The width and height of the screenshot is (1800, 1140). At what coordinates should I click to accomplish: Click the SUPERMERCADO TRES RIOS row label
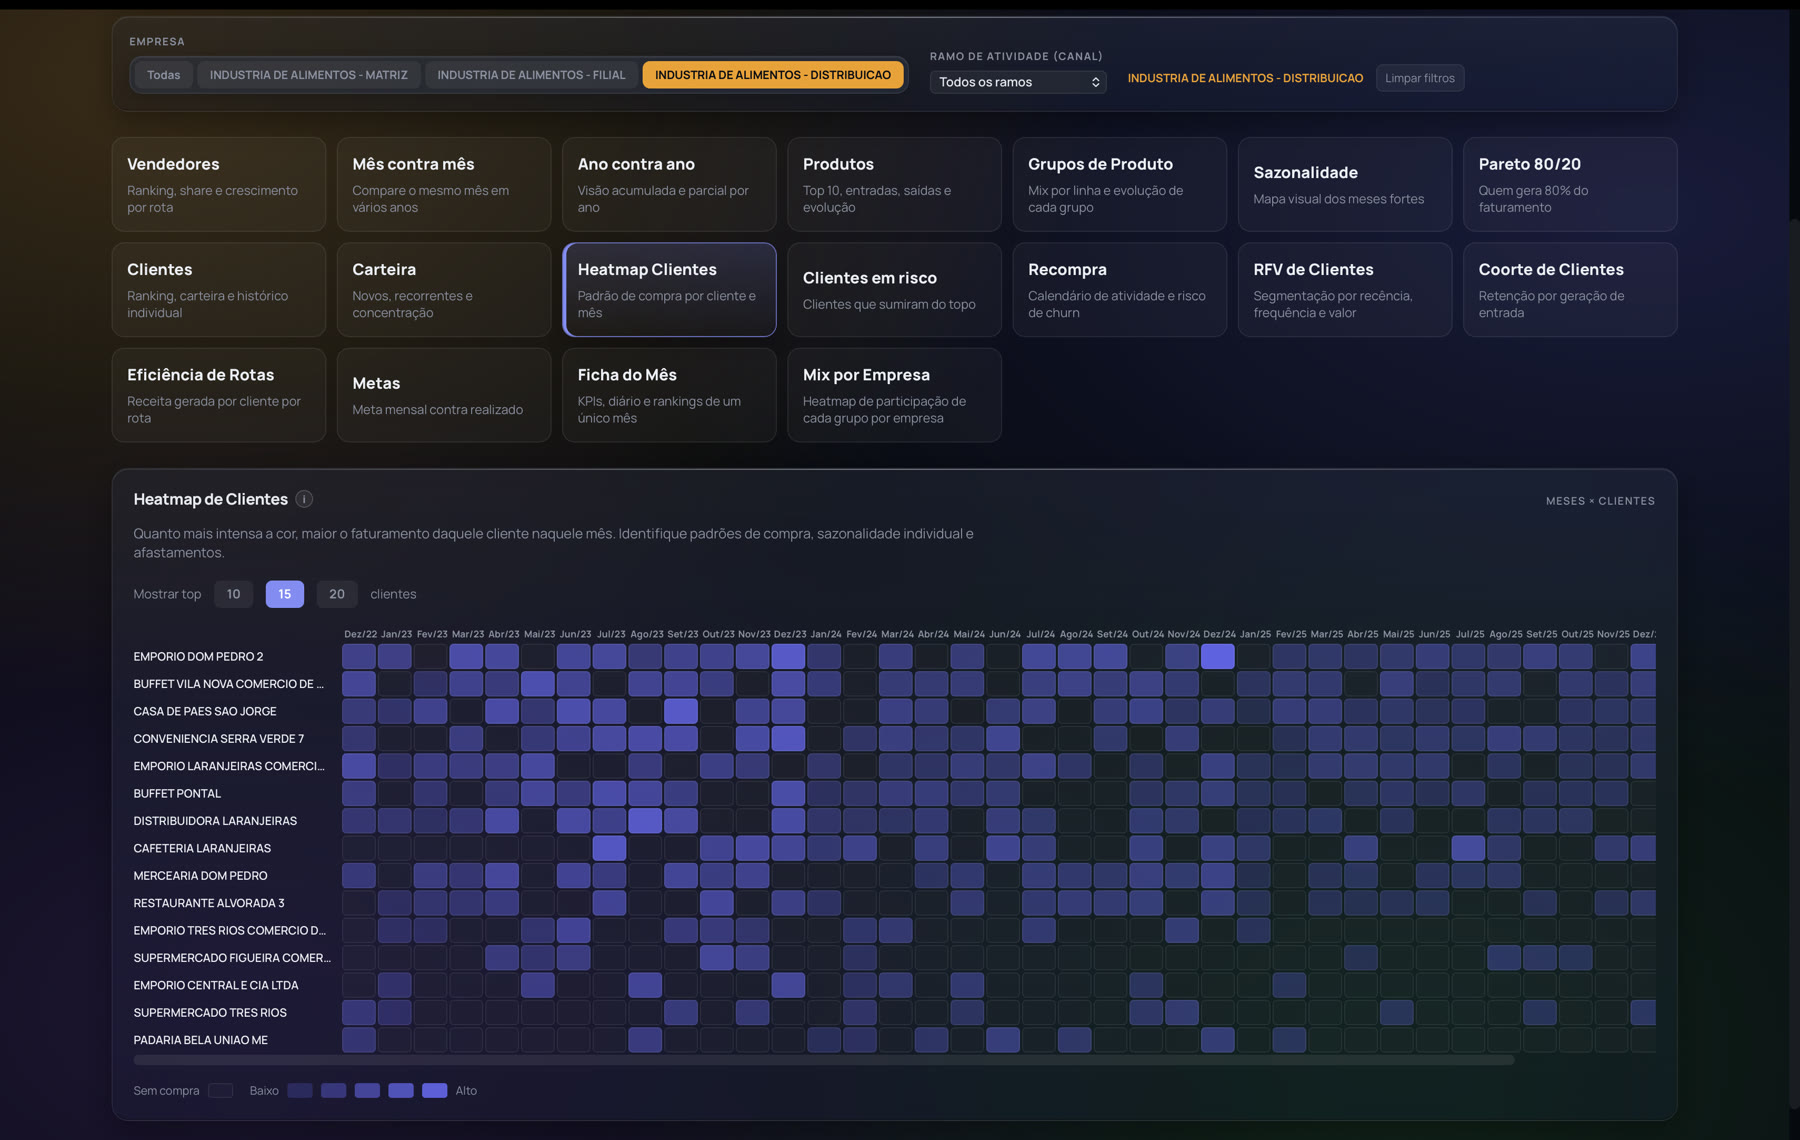coord(210,1013)
